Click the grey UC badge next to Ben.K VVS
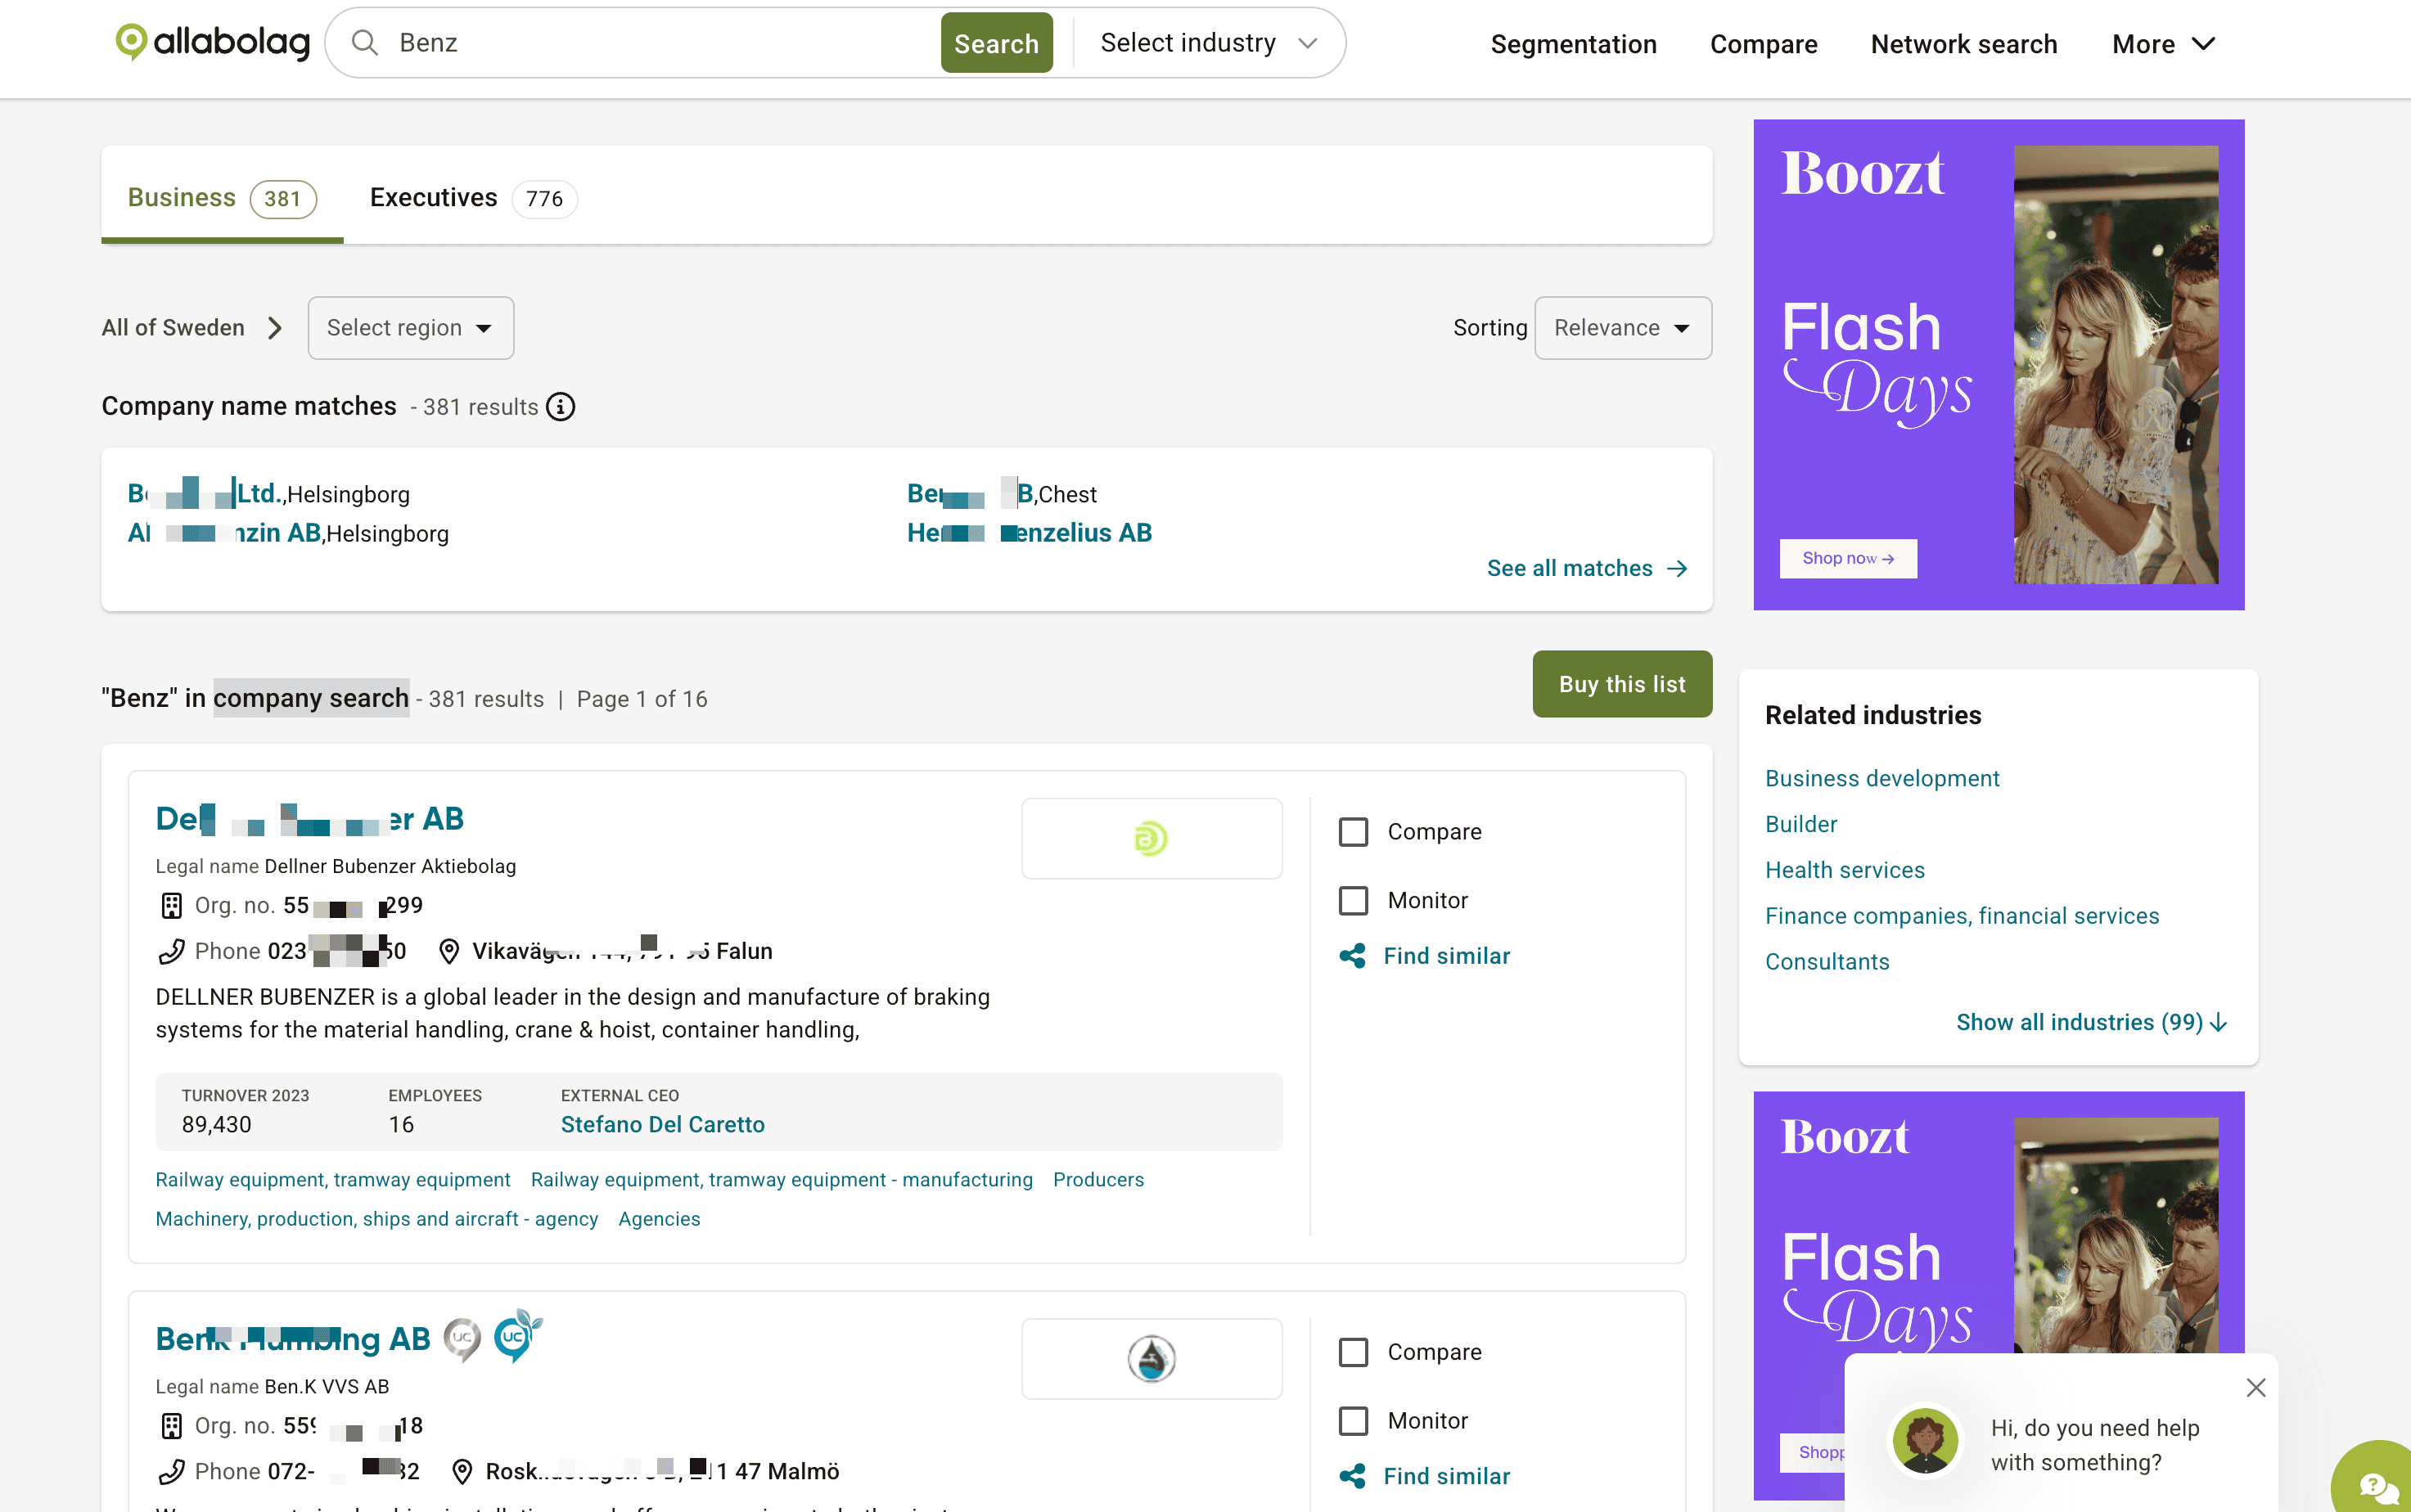Viewport: 2411px width, 1512px height. pos(462,1339)
